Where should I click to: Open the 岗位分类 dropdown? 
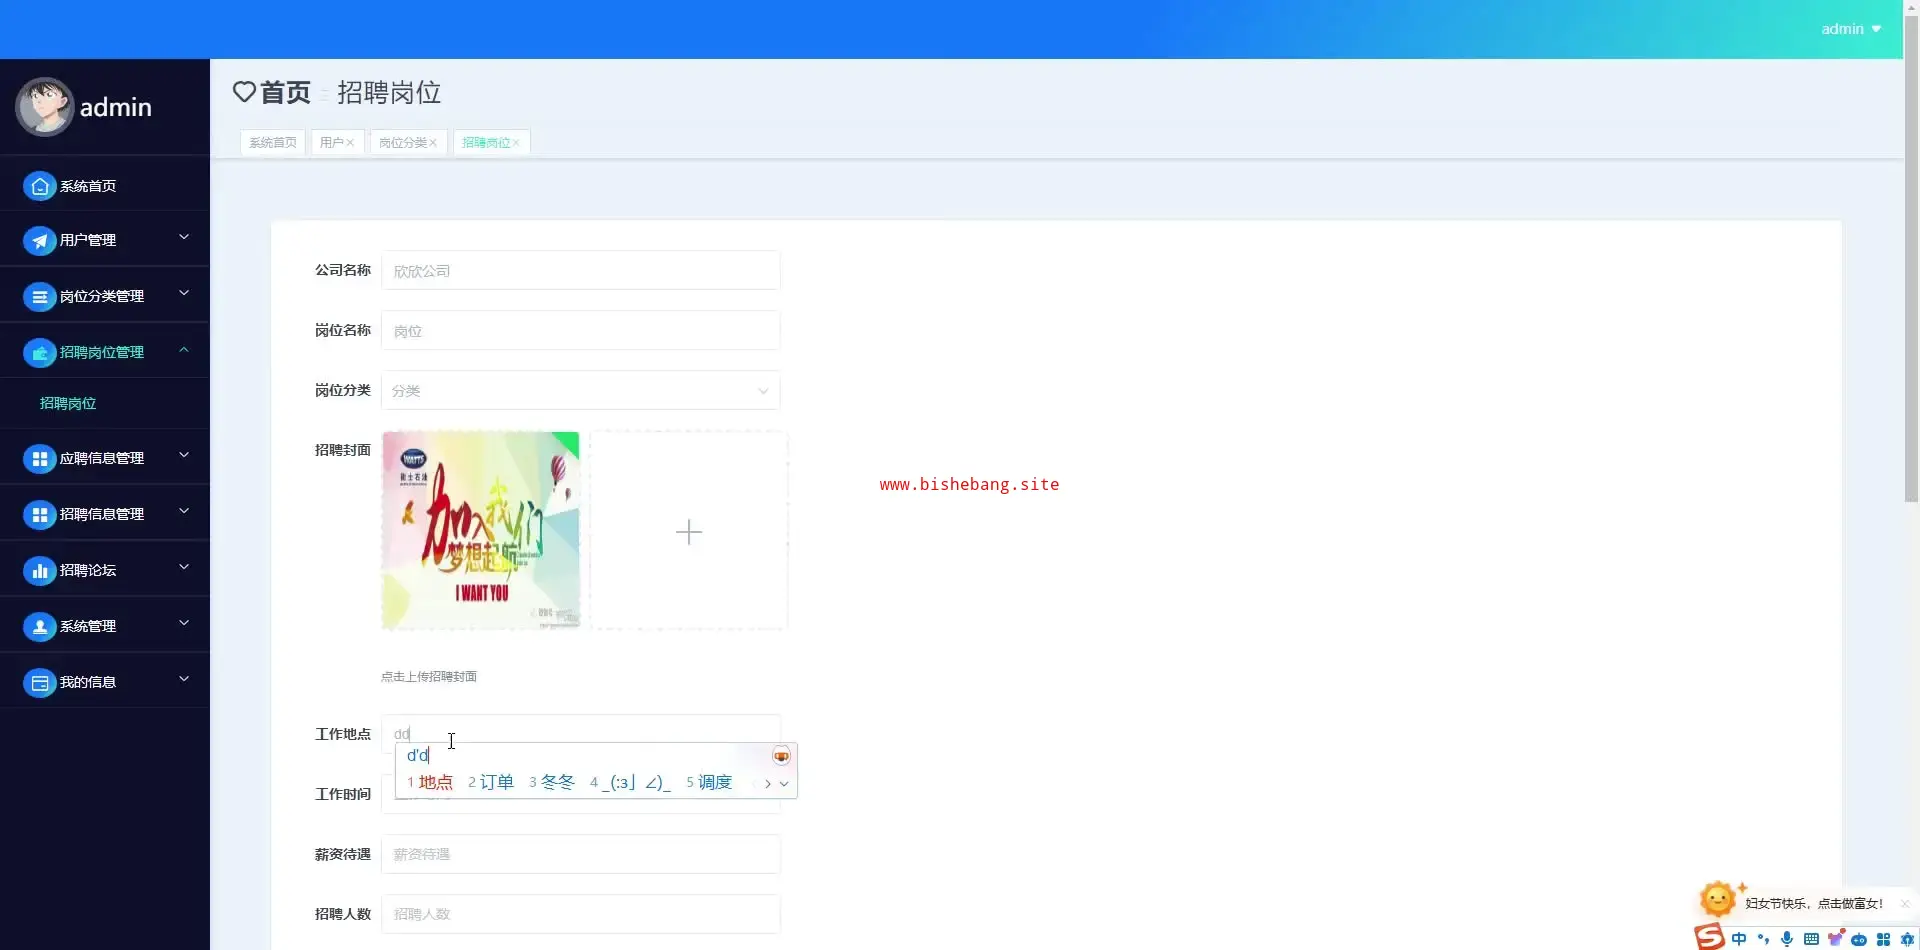[x=580, y=391]
